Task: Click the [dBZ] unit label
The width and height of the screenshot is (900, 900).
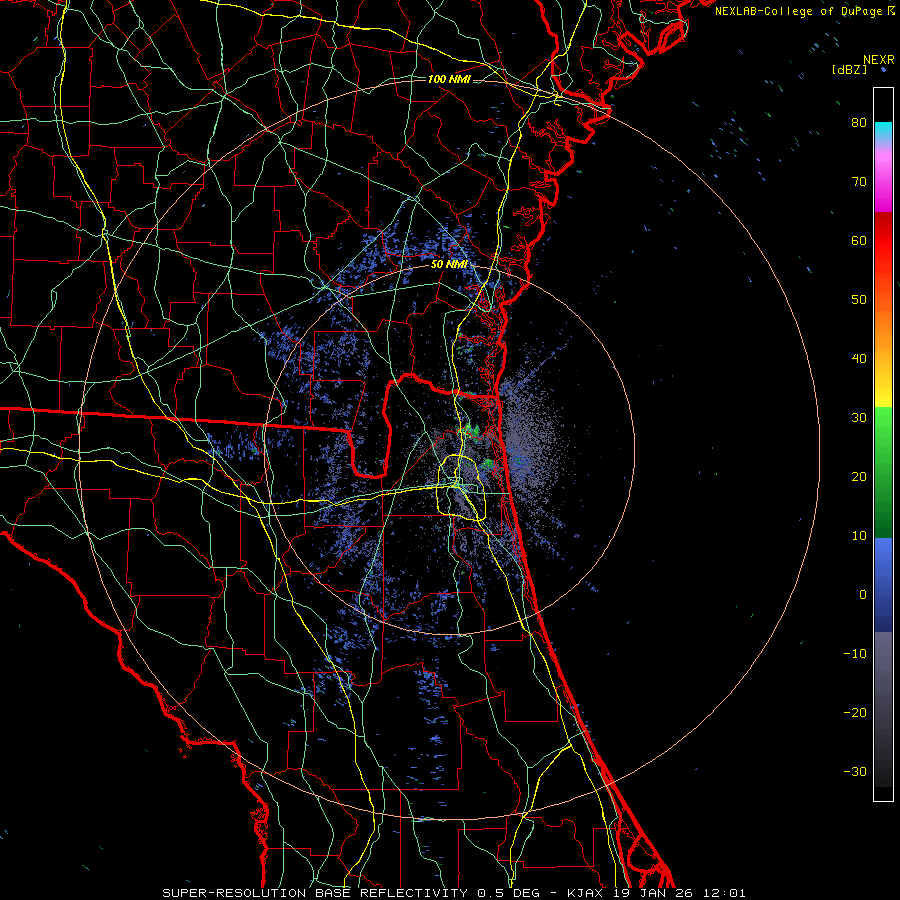Action: [849, 69]
